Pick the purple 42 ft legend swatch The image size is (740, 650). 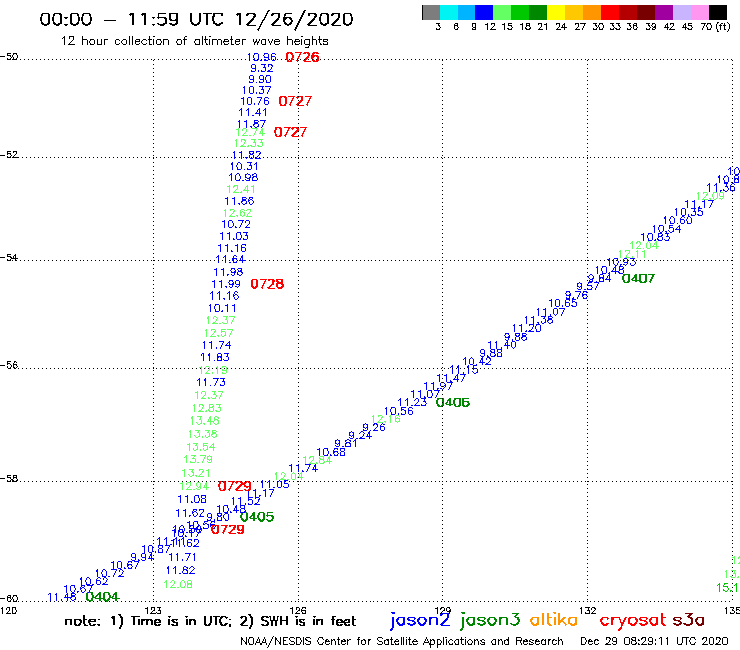(x=664, y=12)
